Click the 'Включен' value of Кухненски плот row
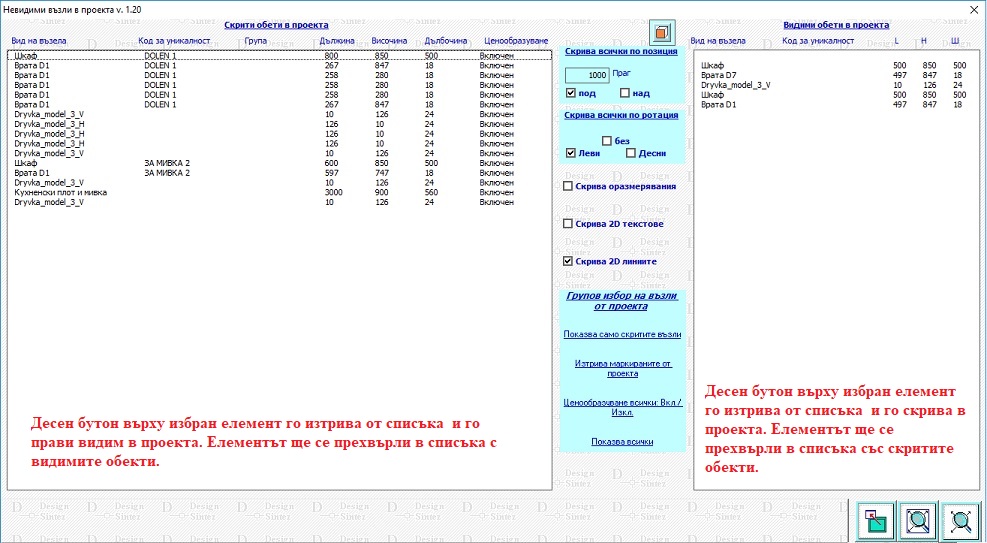This screenshot has height=543, width=987. 497,192
